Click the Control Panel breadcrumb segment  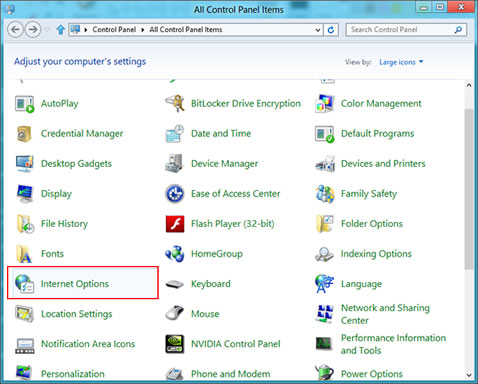point(114,30)
